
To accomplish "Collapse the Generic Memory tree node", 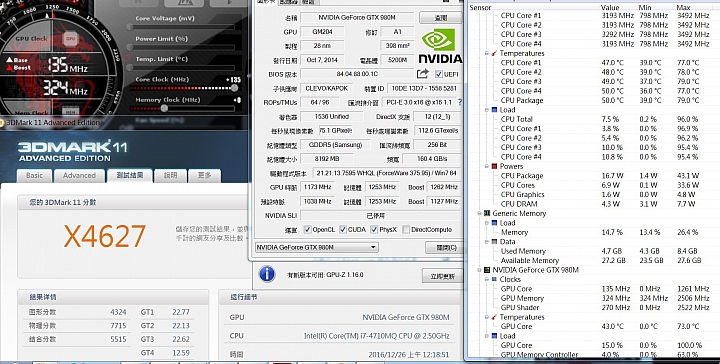I will coord(479,213).
